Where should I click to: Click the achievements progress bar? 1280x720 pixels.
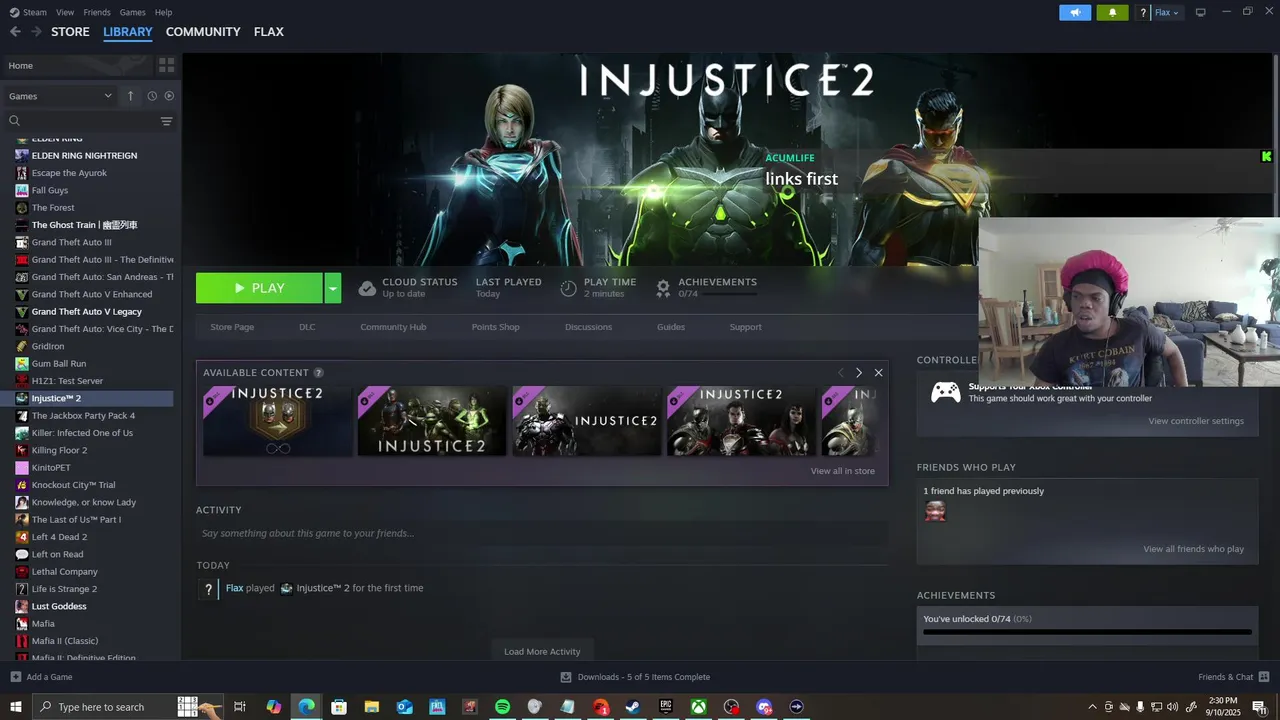[x=1087, y=632]
